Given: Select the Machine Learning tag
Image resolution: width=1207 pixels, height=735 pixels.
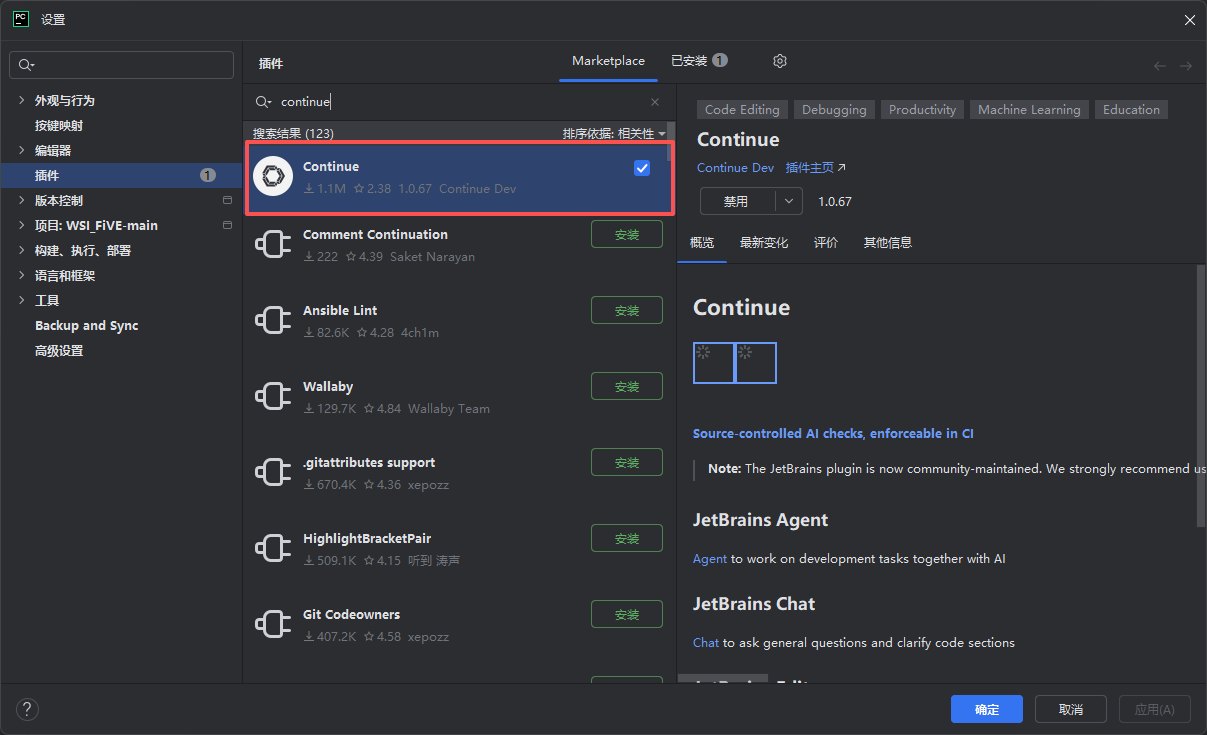Looking at the screenshot, I should 1029,110.
